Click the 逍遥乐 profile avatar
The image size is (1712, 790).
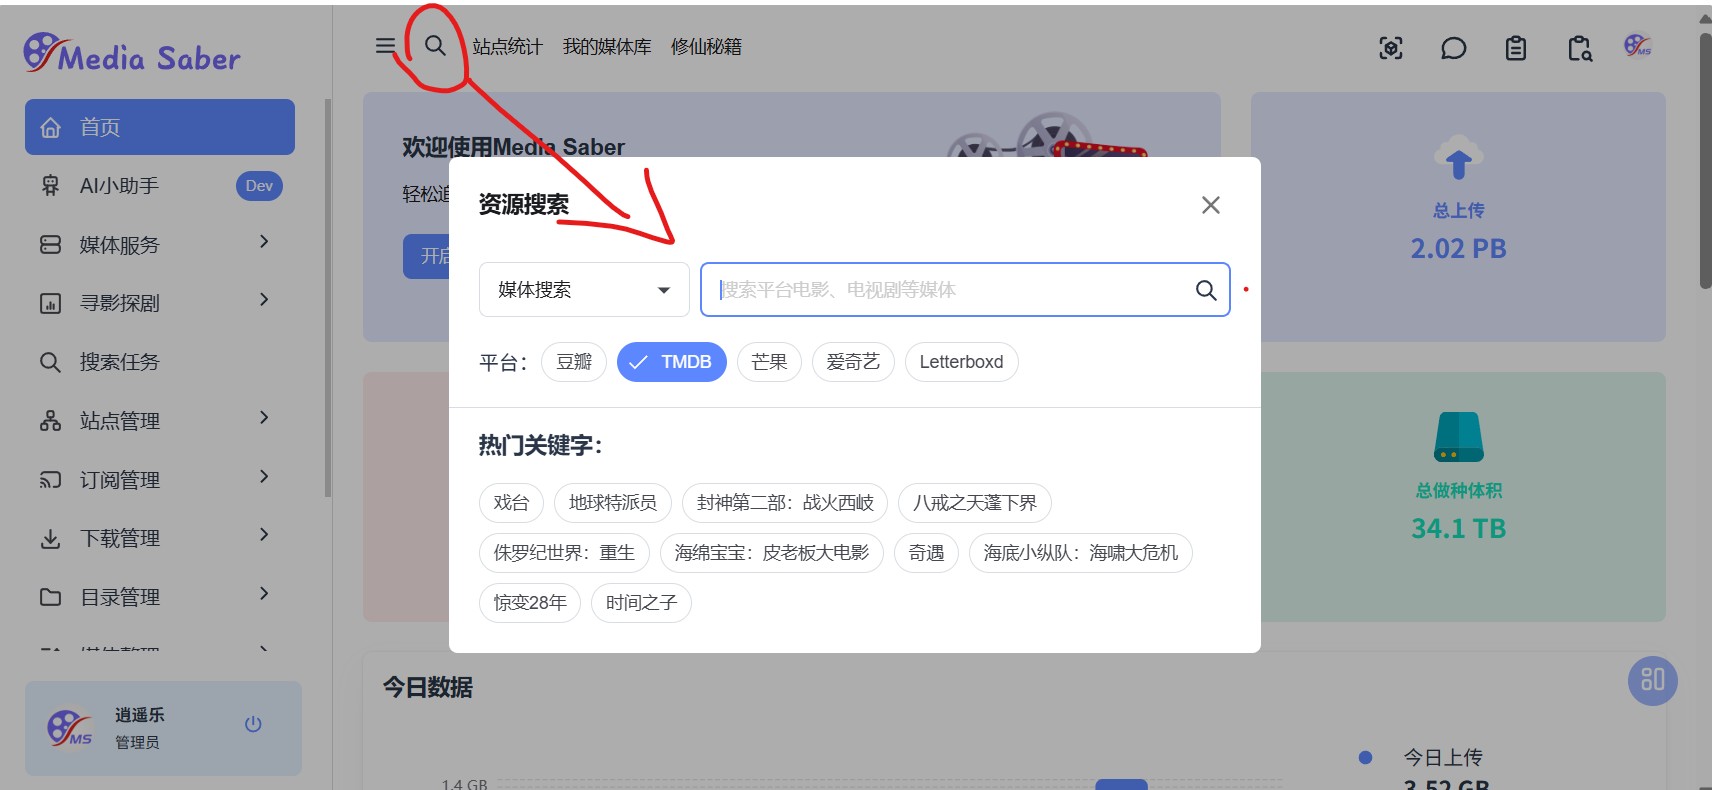pyautogui.click(x=70, y=728)
